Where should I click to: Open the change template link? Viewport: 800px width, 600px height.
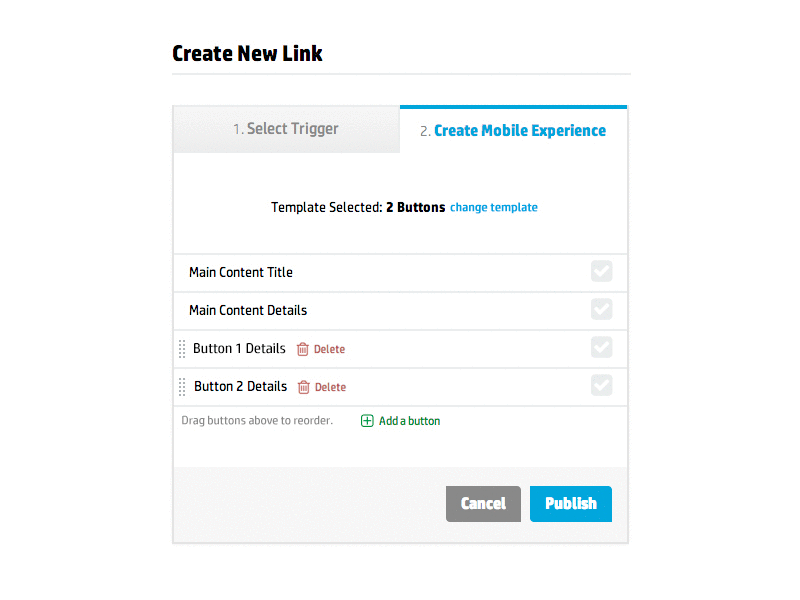493,207
